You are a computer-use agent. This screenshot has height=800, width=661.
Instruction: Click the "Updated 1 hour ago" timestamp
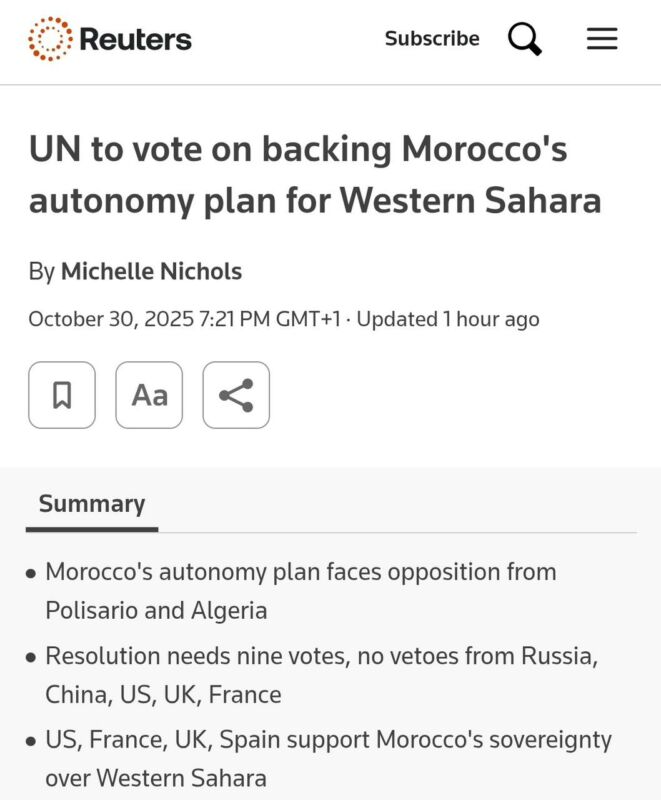point(448,319)
